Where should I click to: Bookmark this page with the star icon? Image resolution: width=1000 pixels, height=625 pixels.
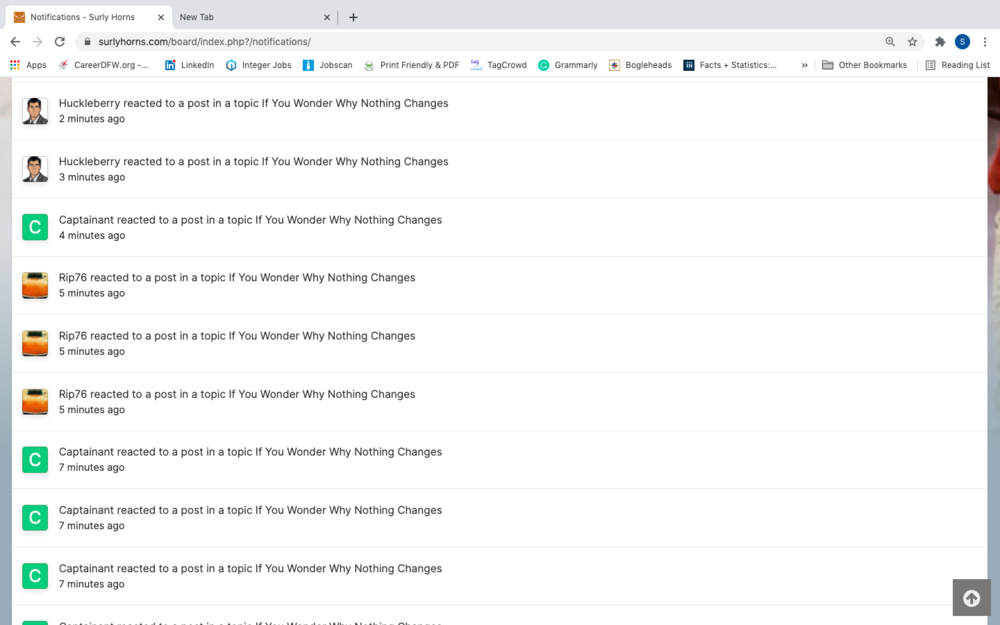coord(912,42)
